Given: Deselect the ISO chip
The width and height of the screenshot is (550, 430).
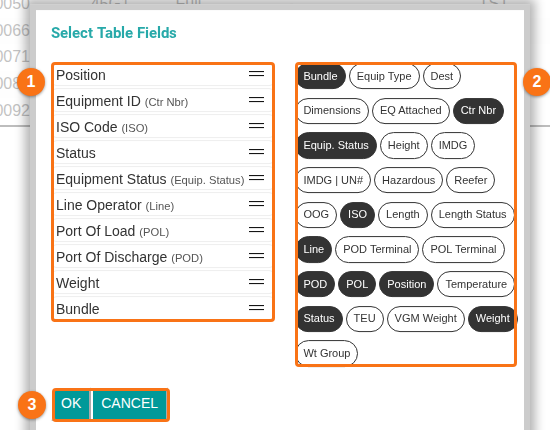Looking at the screenshot, I should click(x=357, y=214).
